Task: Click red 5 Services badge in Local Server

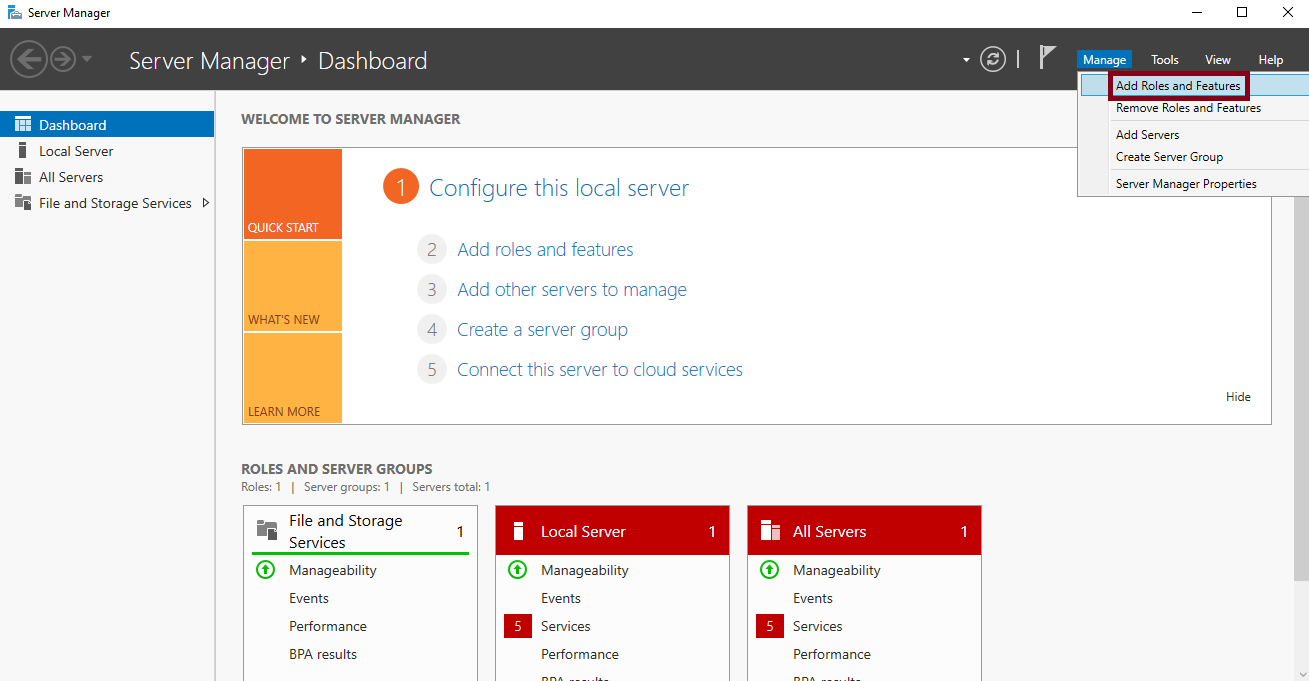Action: click(518, 626)
